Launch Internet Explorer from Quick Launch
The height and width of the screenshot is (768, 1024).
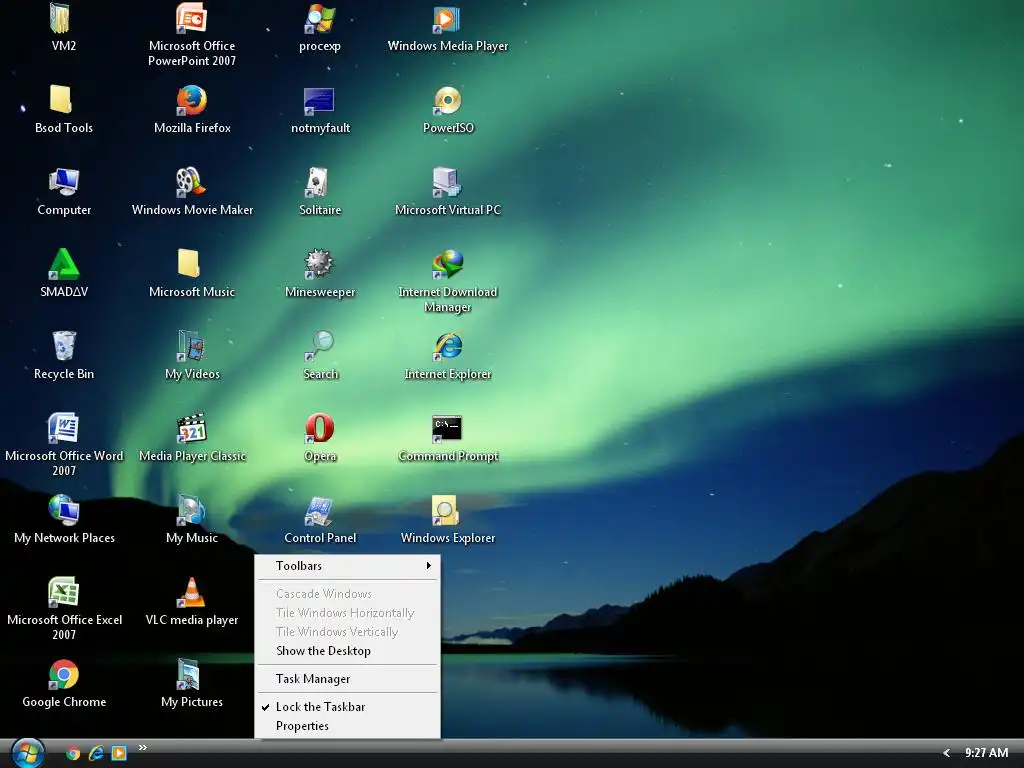(x=96, y=754)
